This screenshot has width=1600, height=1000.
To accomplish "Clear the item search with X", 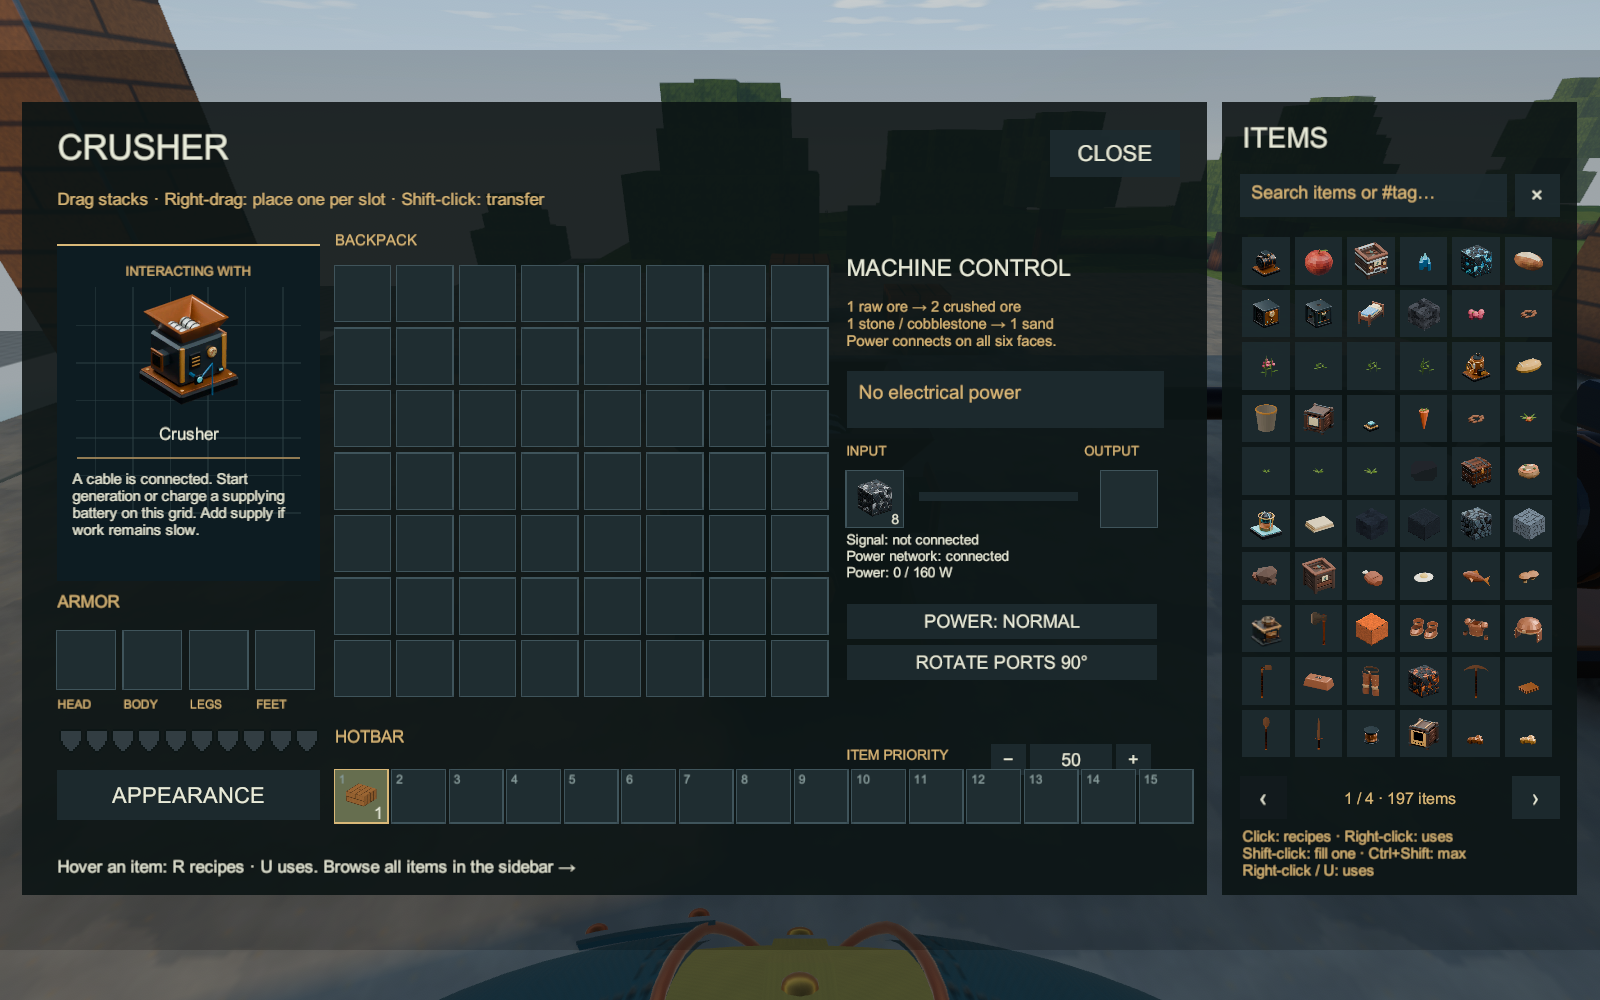I will [1537, 195].
